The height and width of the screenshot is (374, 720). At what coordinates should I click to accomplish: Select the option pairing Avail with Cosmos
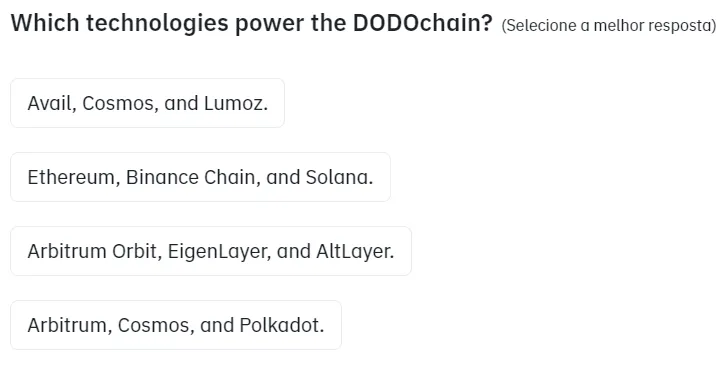147,103
